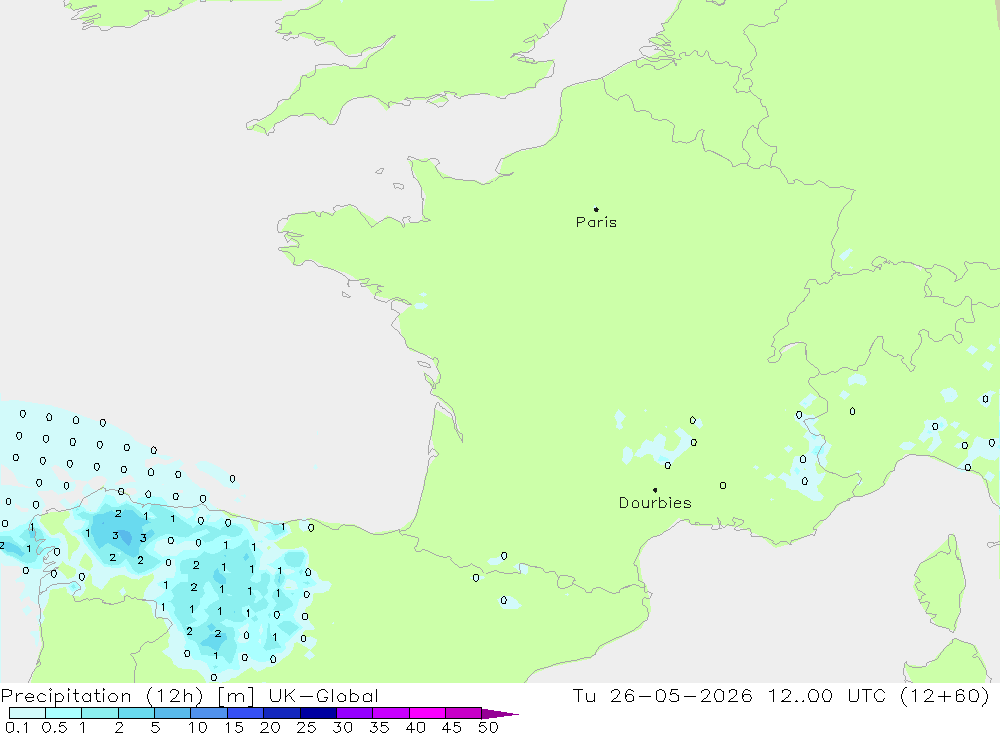Pick the legend swatch between 0.5 and 1
The height and width of the screenshot is (733, 1000).
click(x=64, y=713)
